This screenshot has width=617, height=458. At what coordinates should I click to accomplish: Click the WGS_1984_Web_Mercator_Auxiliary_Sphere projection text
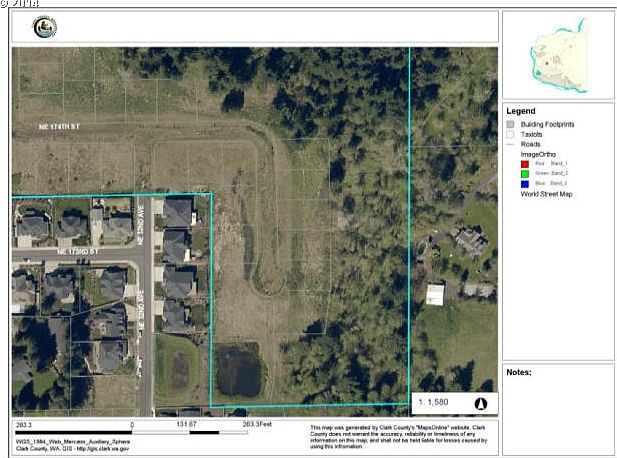click(x=73, y=441)
